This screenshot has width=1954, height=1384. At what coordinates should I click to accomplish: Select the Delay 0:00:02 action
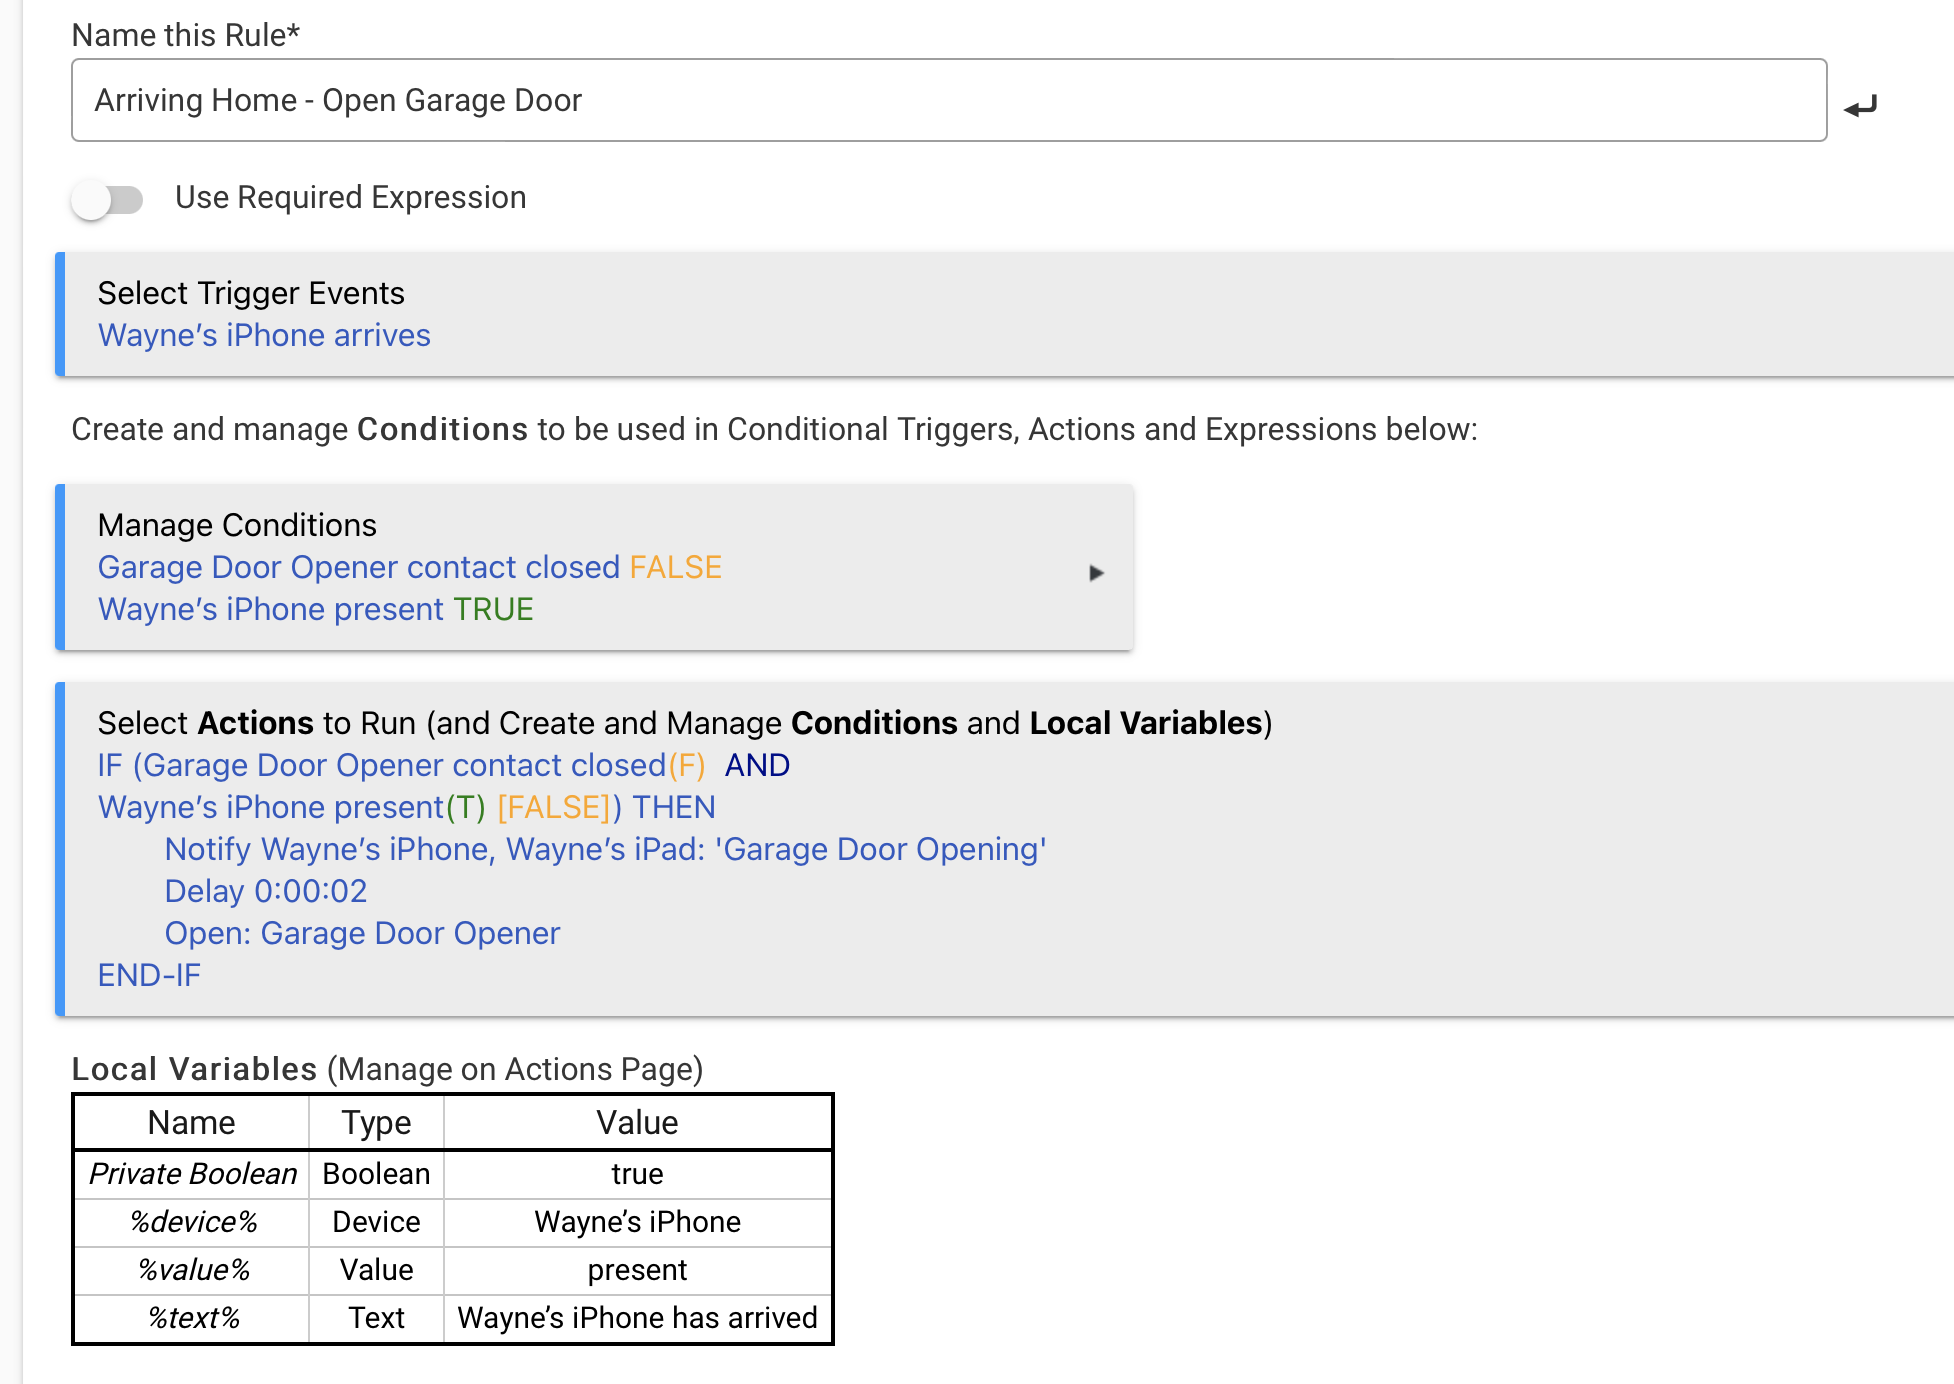(266, 891)
